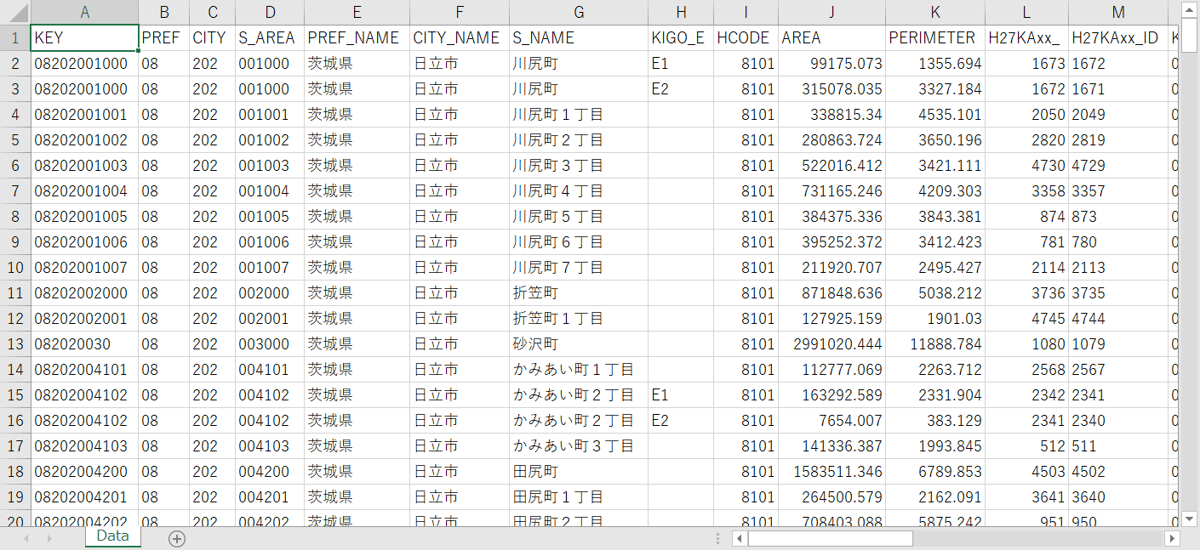Select the PREF header cell
This screenshot has height=550, width=1200.
tap(164, 38)
